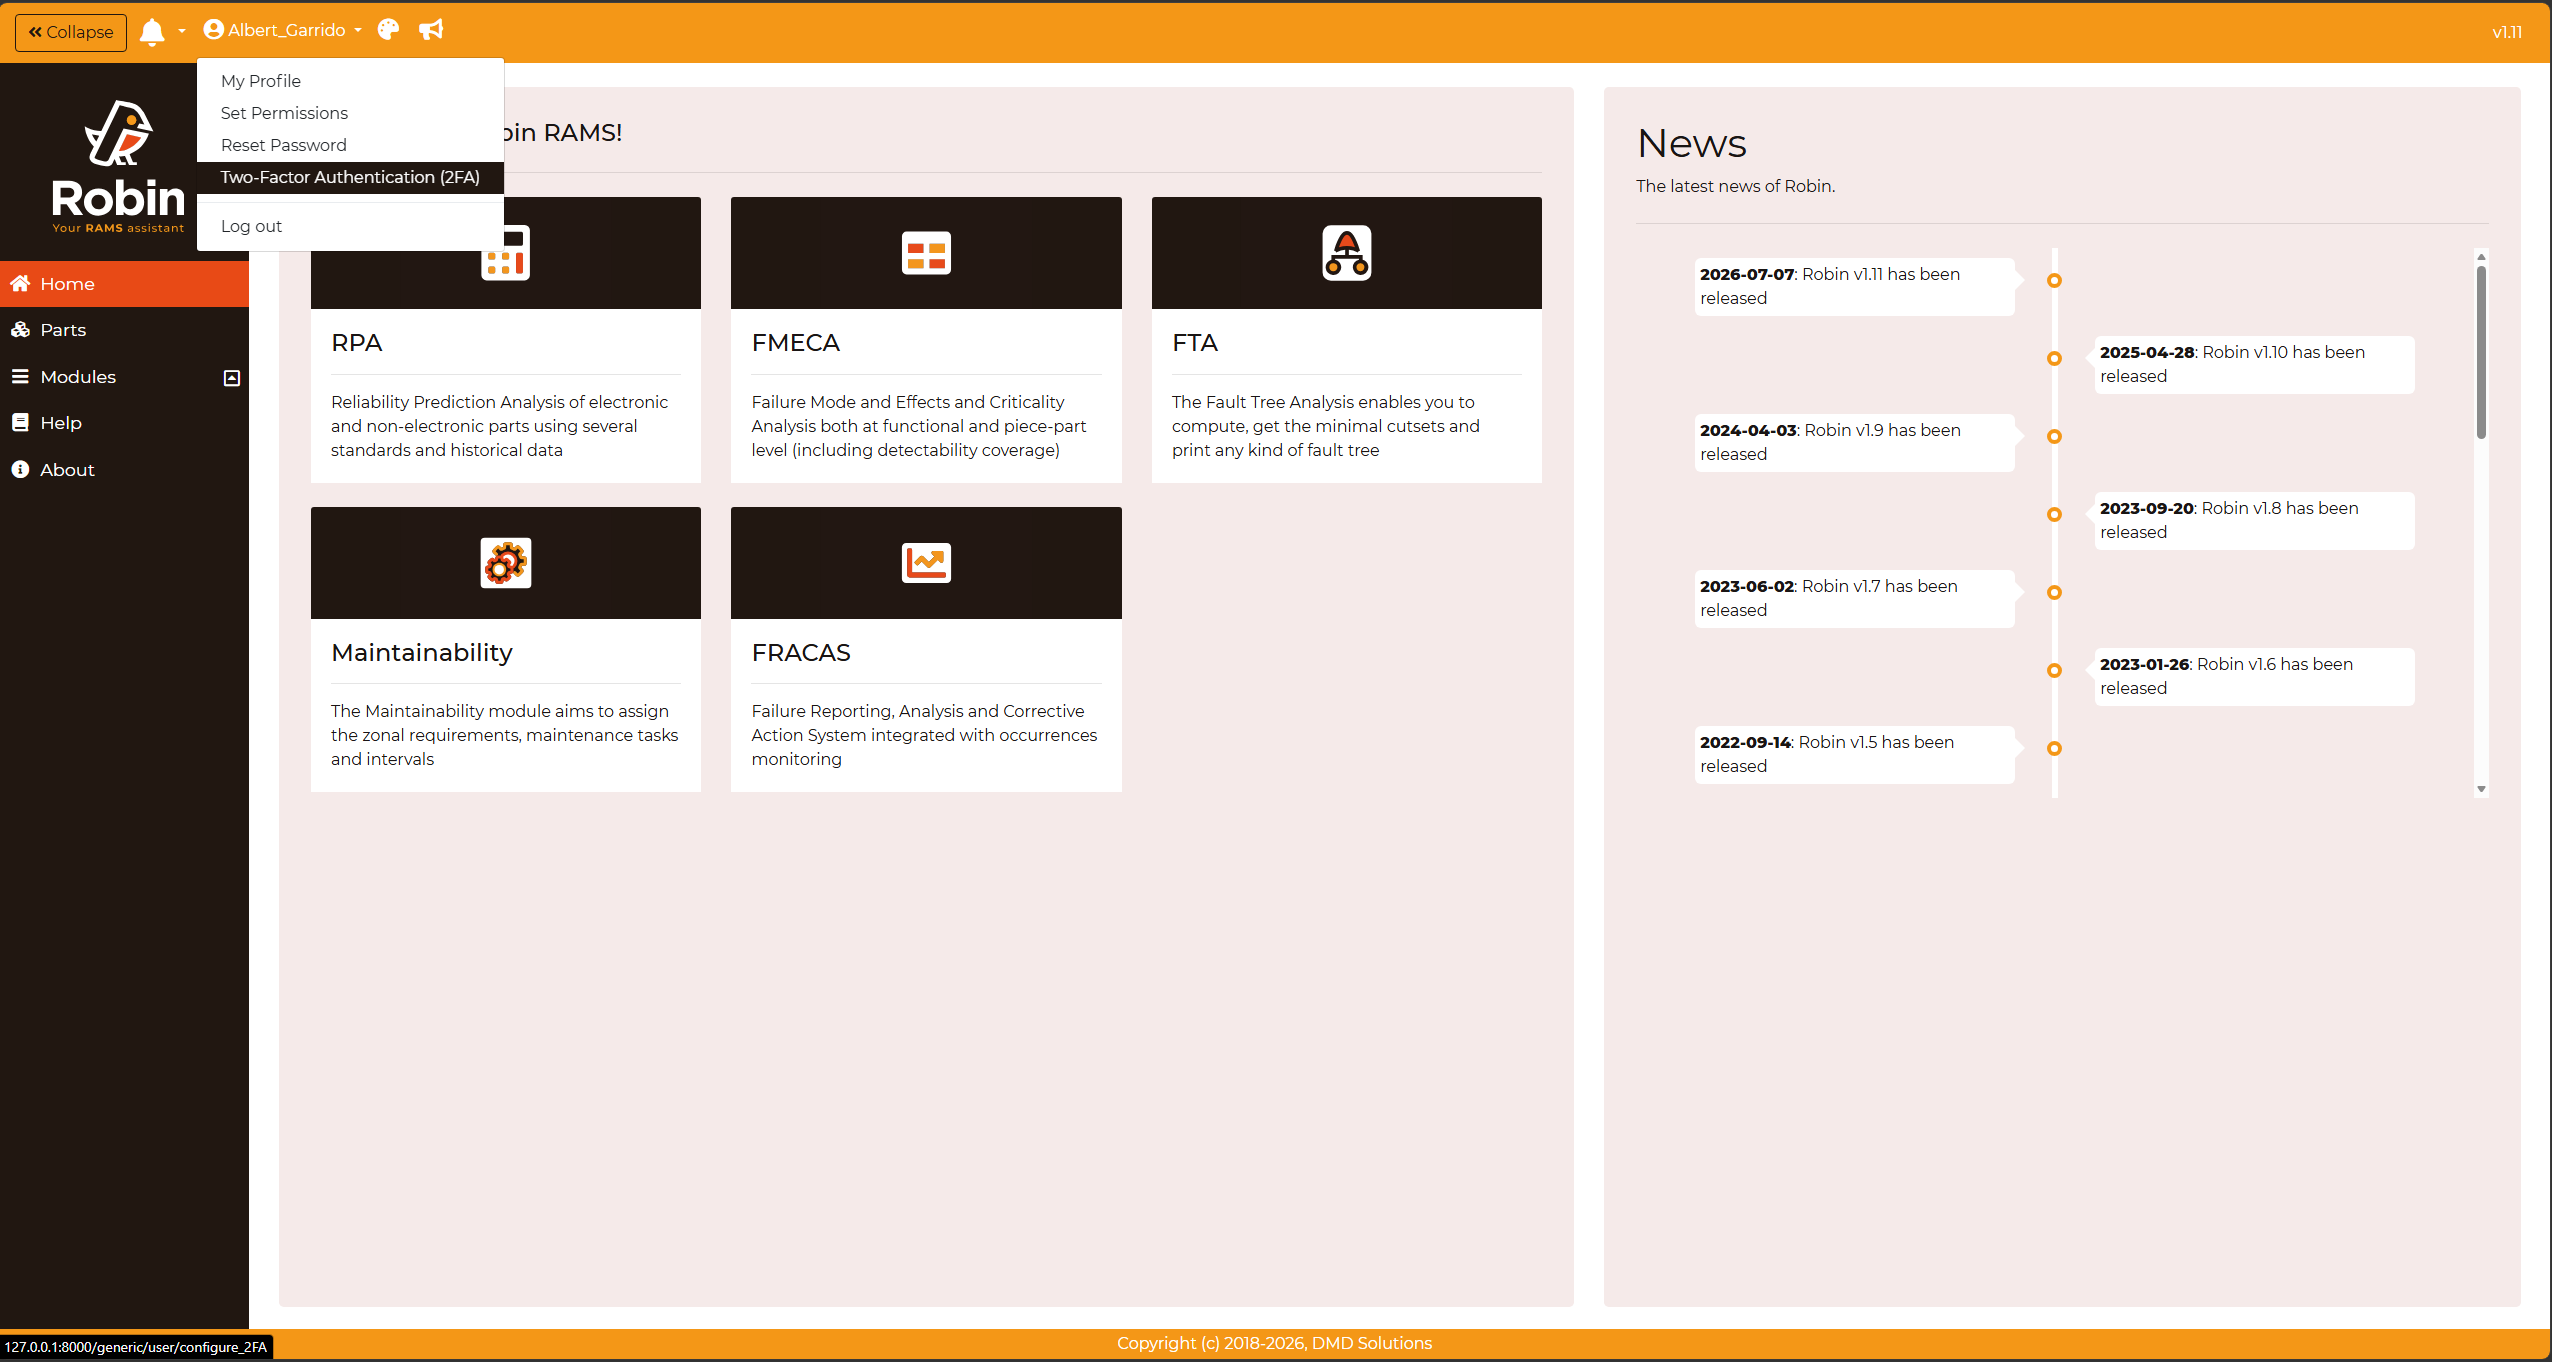Open the FTA fault tree icon

pos(1347,253)
